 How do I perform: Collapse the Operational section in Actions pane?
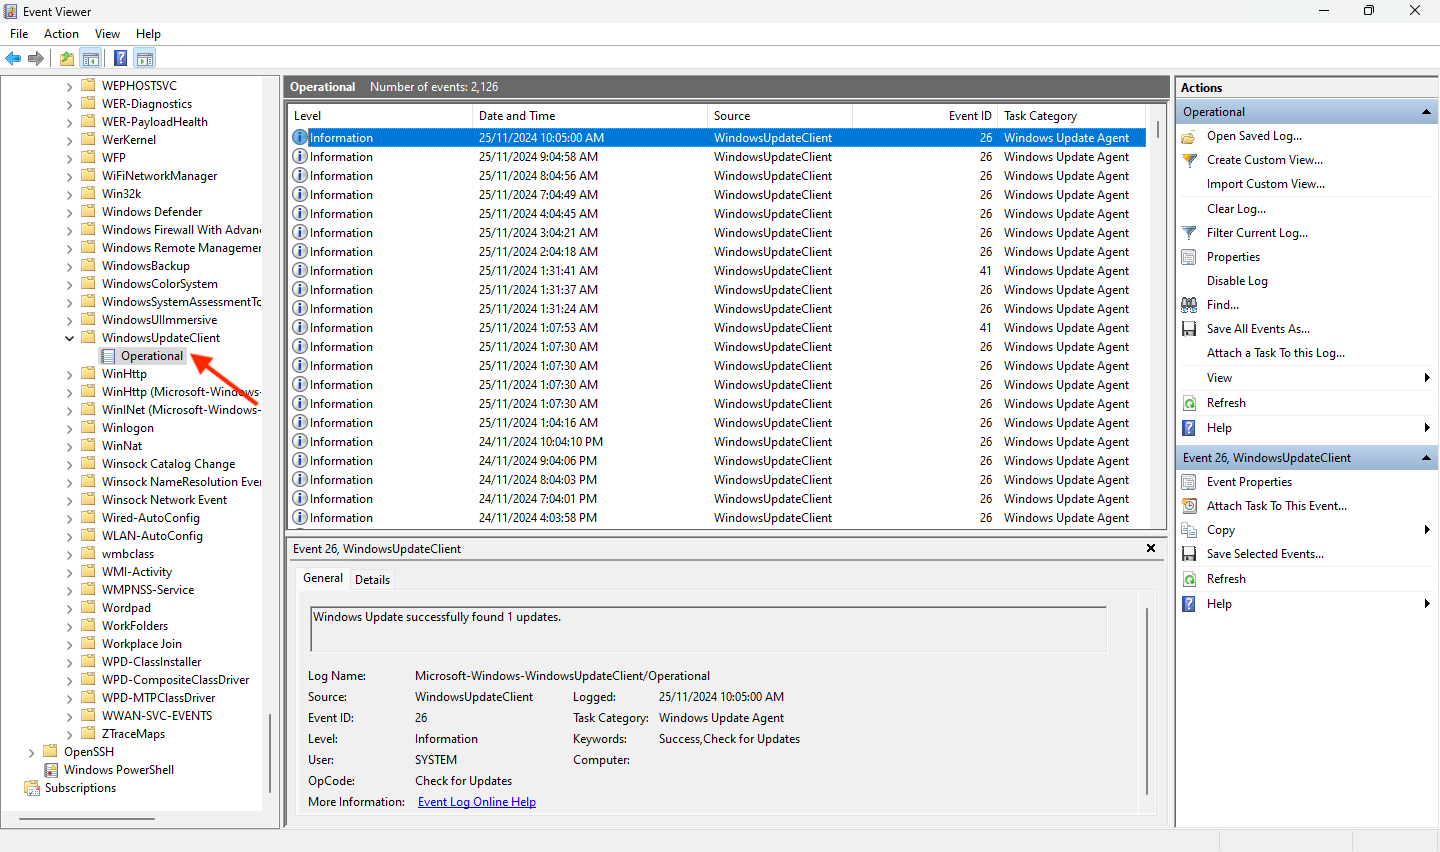(1427, 111)
